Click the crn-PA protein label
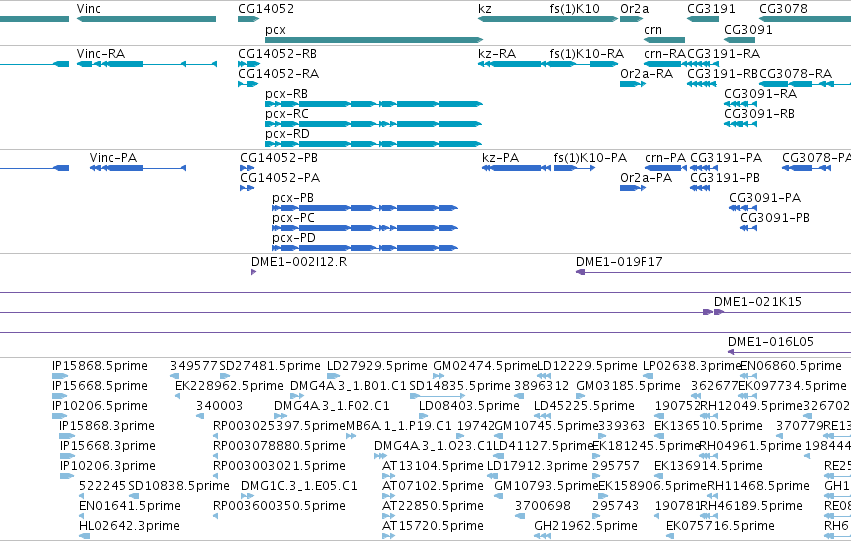The image size is (851, 541). click(x=665, y=158)
